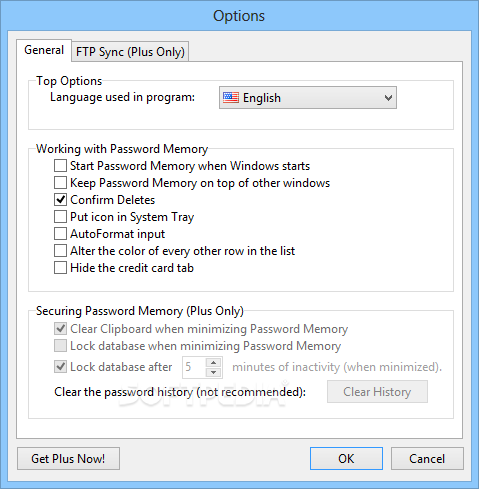The image size is (479, 489).
Task: Uncheck the Confirm Deletes checkbox
Action: [x=60, y=200]
